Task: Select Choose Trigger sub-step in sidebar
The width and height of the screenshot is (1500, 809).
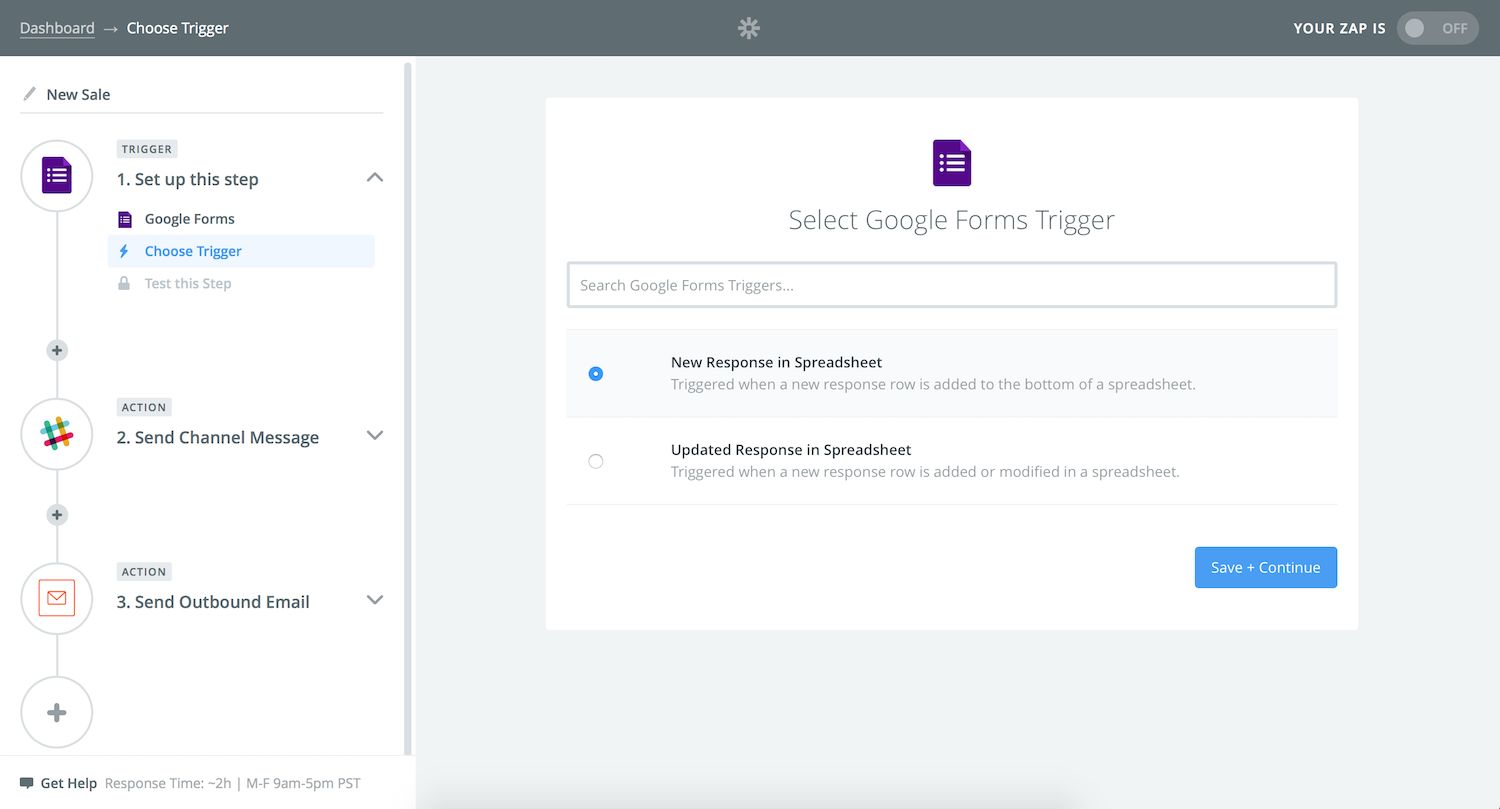Action: pos(193,251)
